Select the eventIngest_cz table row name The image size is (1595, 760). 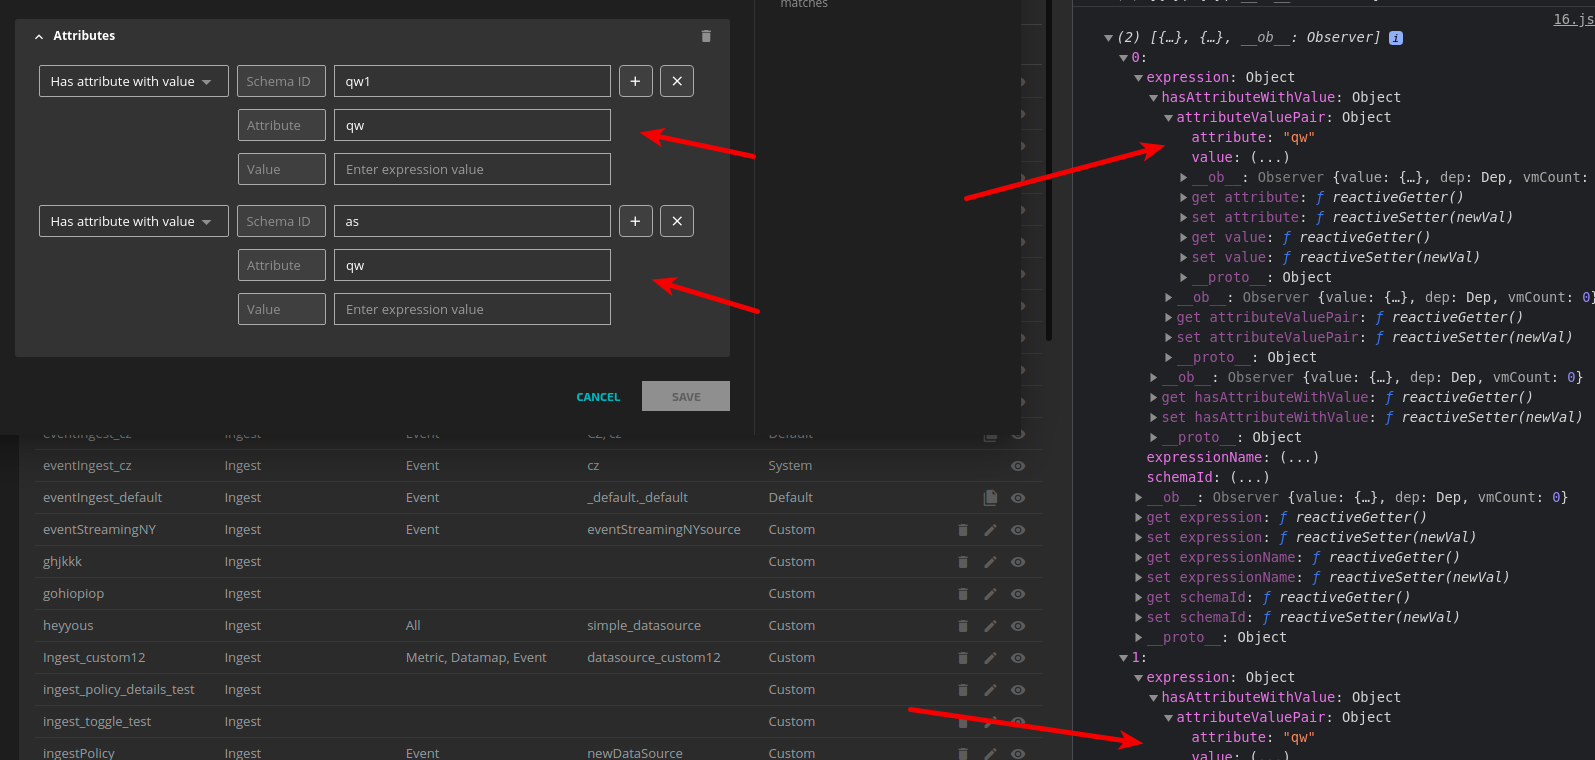87,466
